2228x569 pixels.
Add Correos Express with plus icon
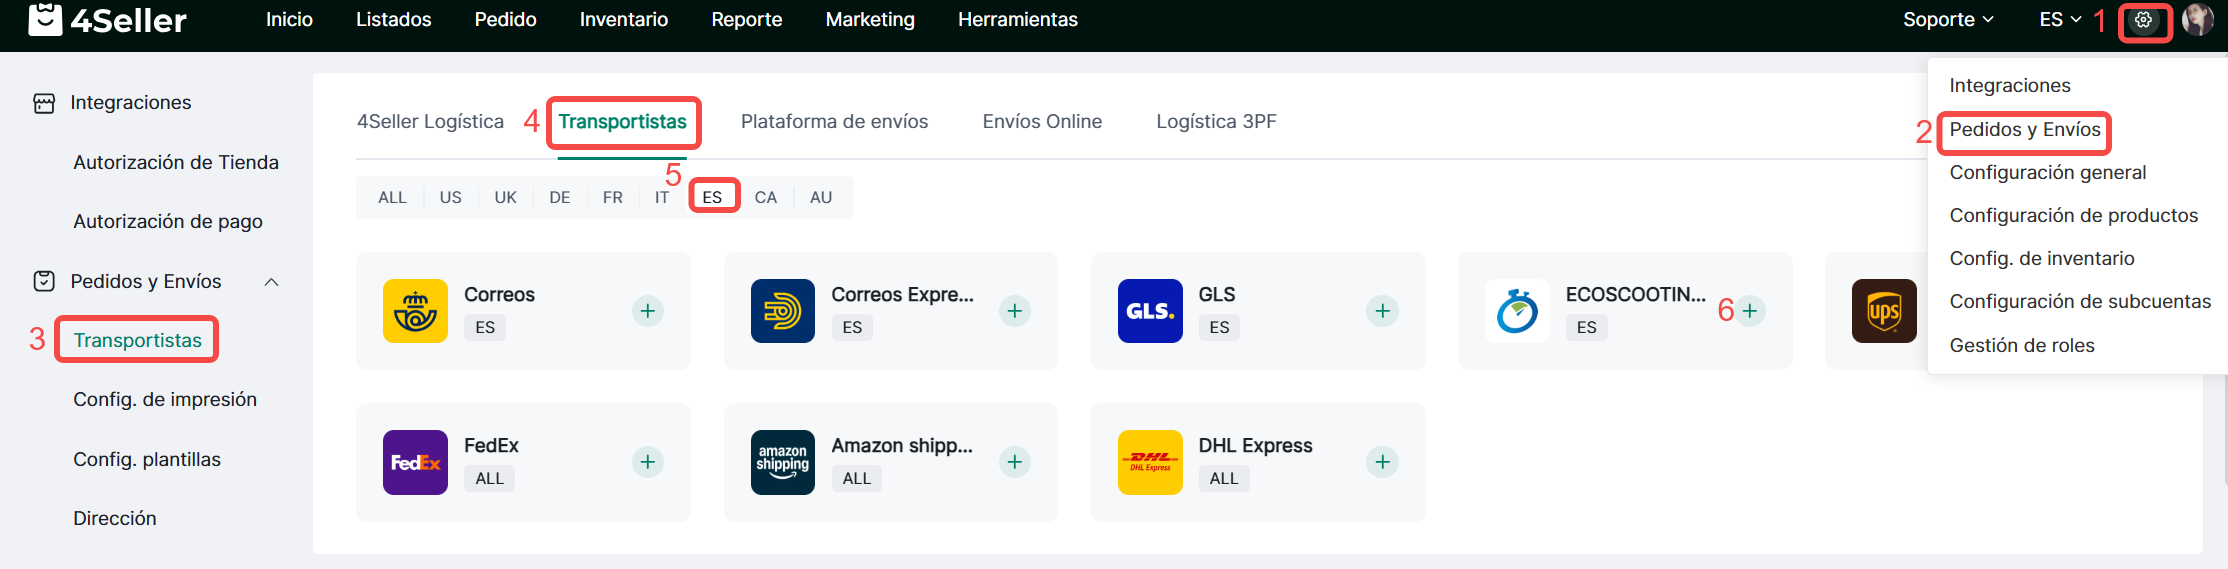click(1015, 311)
